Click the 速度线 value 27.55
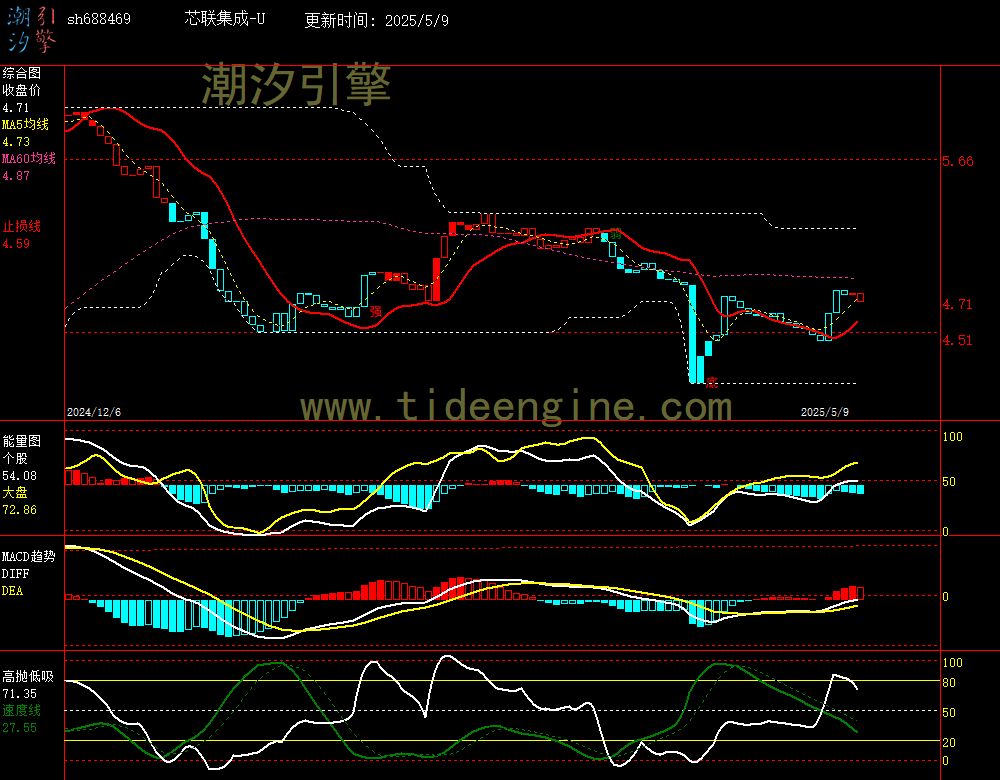Image resolution: width=1000 pixels, height=780 pixels. 19,728
